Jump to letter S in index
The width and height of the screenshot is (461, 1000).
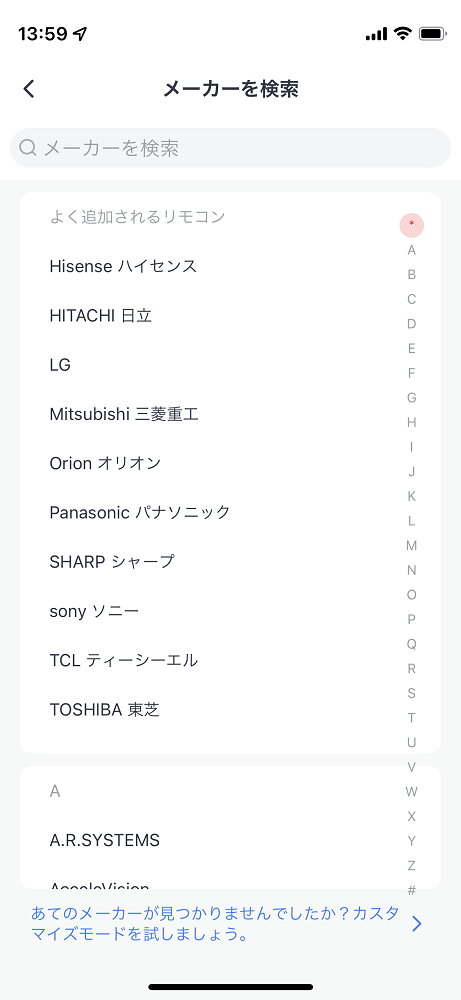click(412, 693)
